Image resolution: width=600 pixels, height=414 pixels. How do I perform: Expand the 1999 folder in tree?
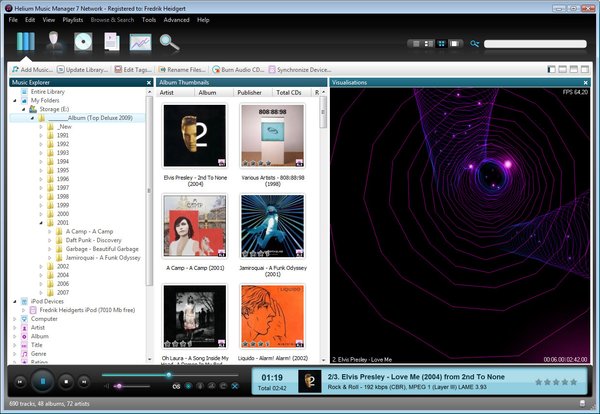pyautogui.click(x=40, y=205)
